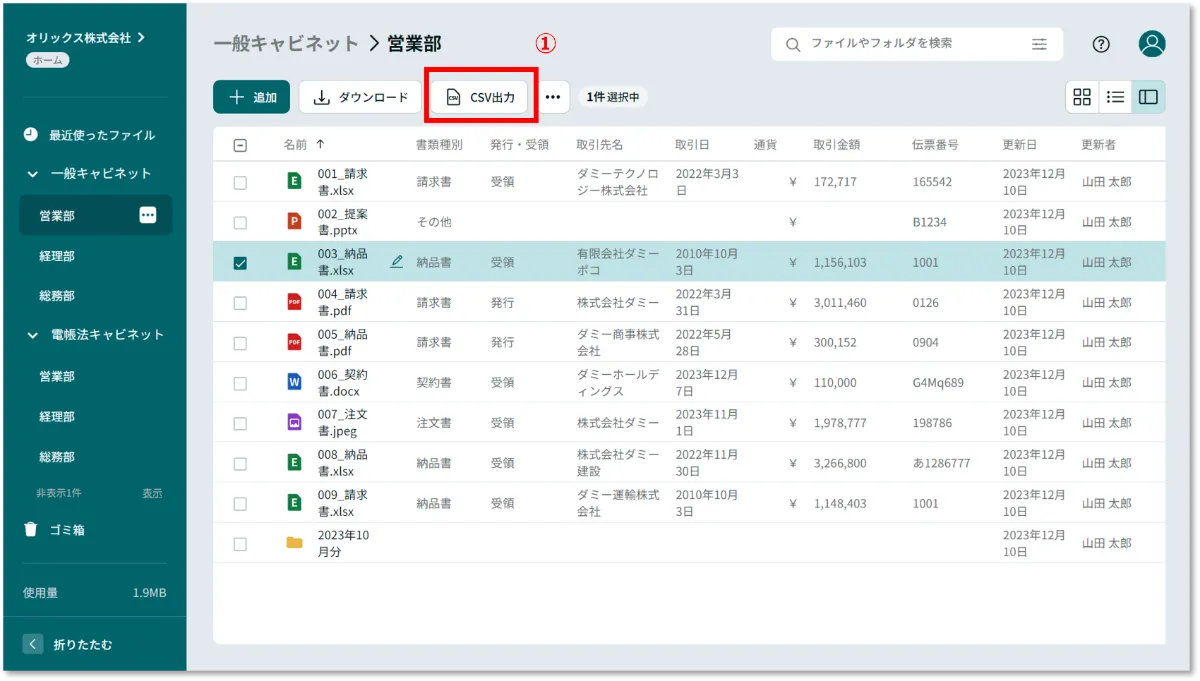Click the 書類種別 column header

(x=439, y=145)
